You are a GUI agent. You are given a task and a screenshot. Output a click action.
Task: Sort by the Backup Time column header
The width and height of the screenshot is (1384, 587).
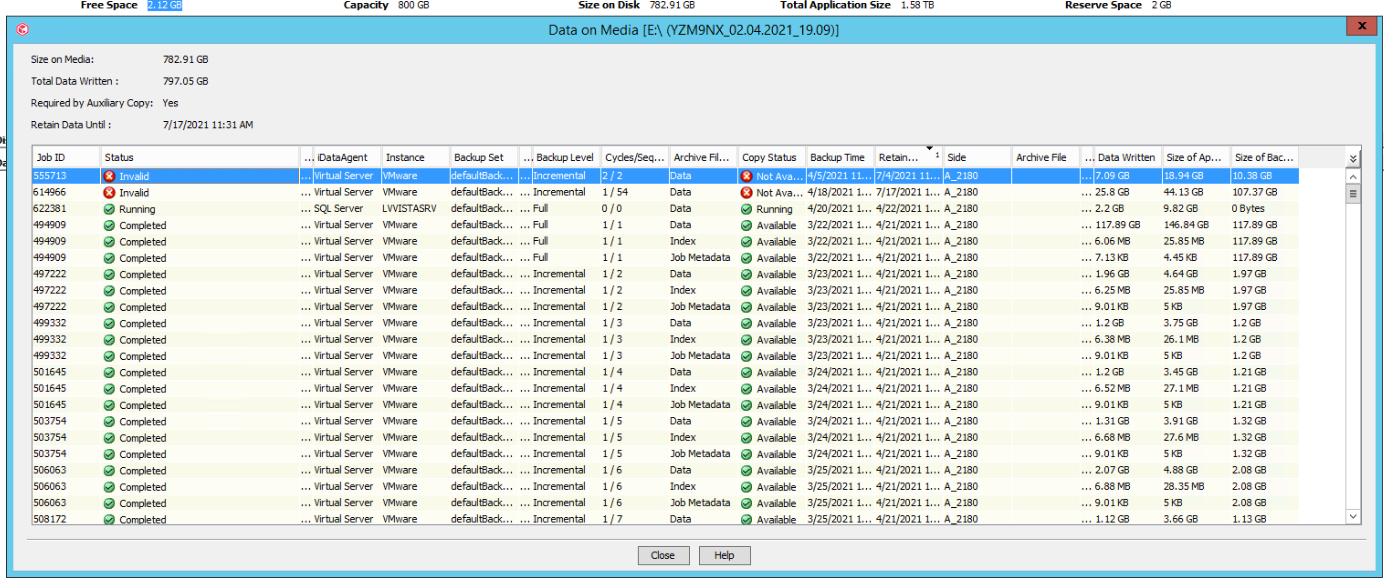(x=840, y=157)
